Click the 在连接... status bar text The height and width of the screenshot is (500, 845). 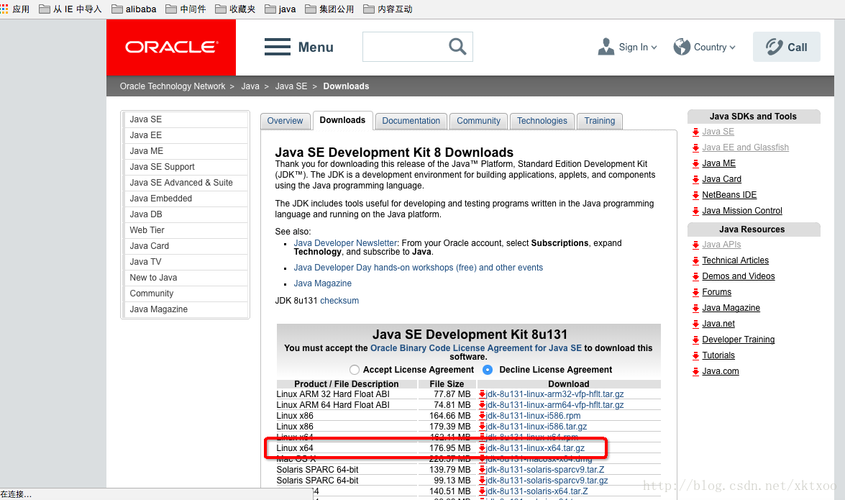tap(16, 495)
